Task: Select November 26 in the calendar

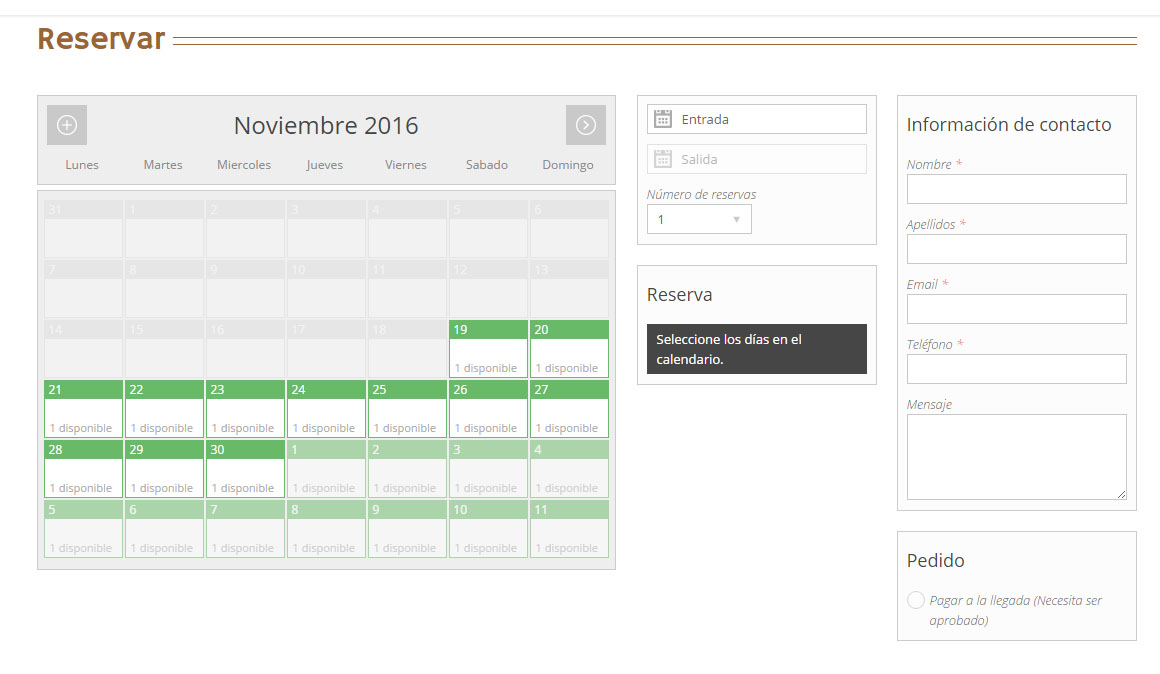Action: click(x=488, y=409)
